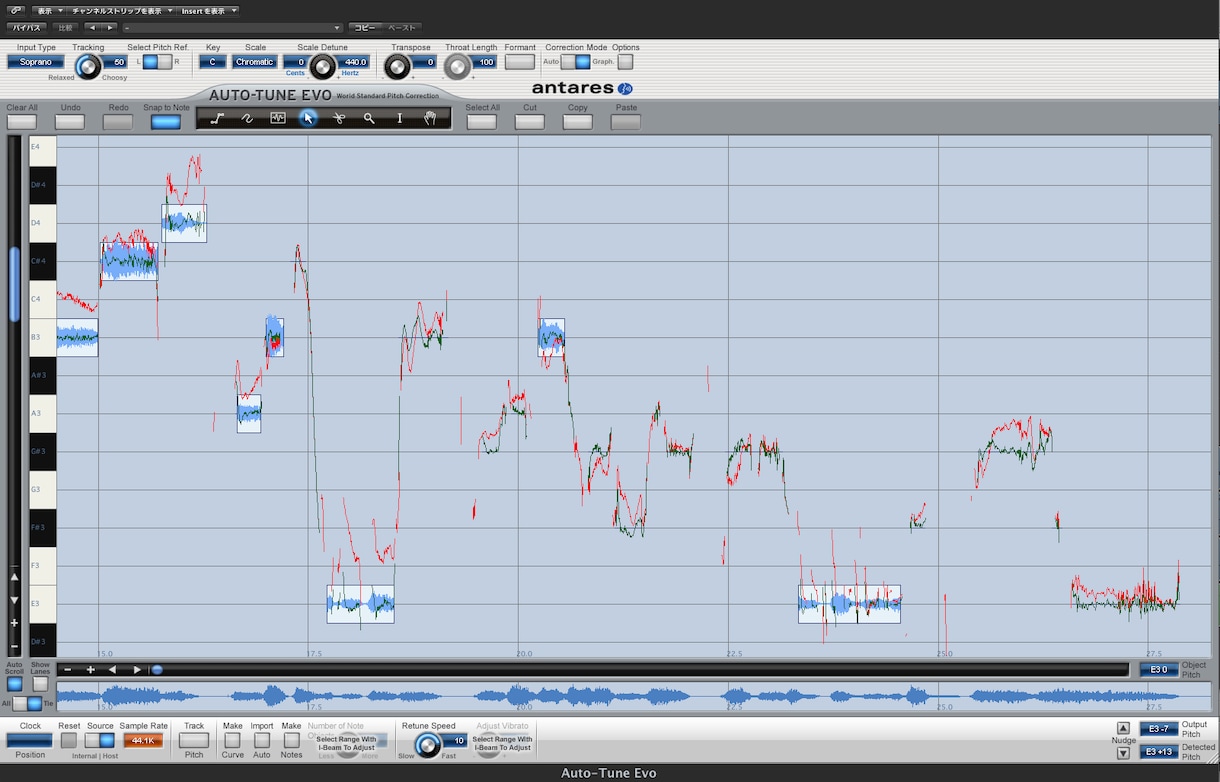Select the Curve drawing tool
Image resolution: width=1220 pixels, height=782 pixels.
pos(248,118)
